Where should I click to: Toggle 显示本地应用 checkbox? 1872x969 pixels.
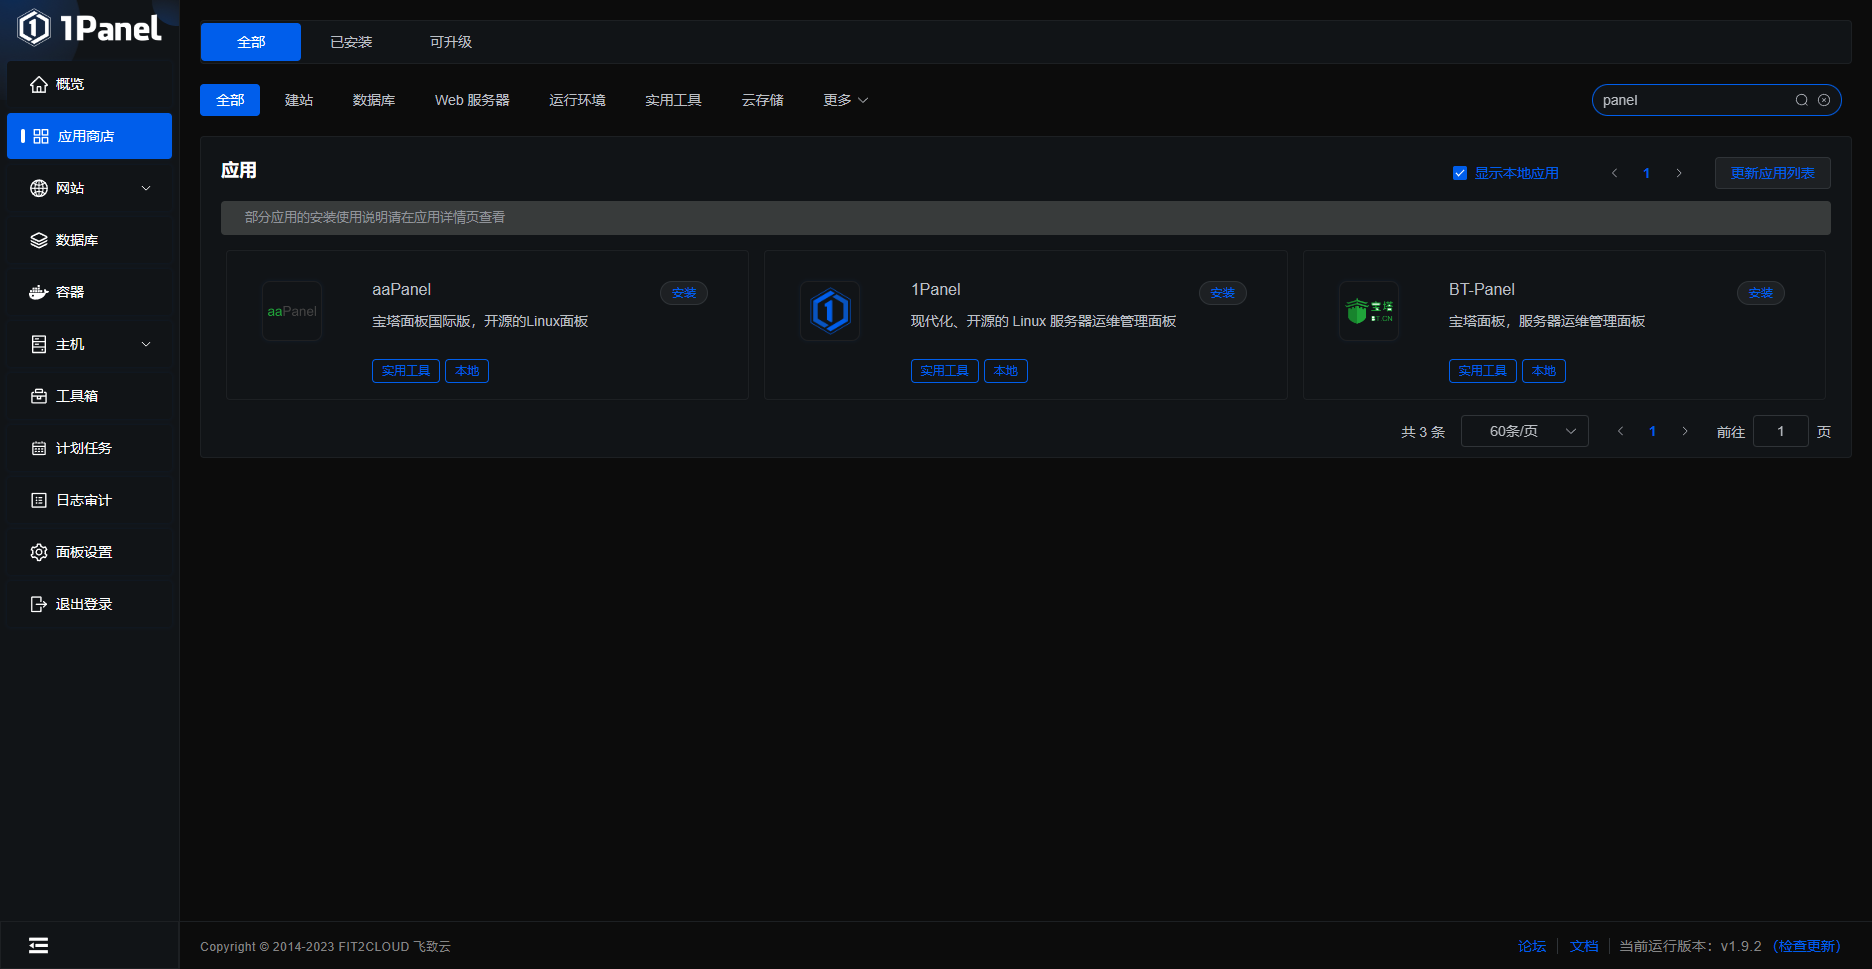[1460, 173]
